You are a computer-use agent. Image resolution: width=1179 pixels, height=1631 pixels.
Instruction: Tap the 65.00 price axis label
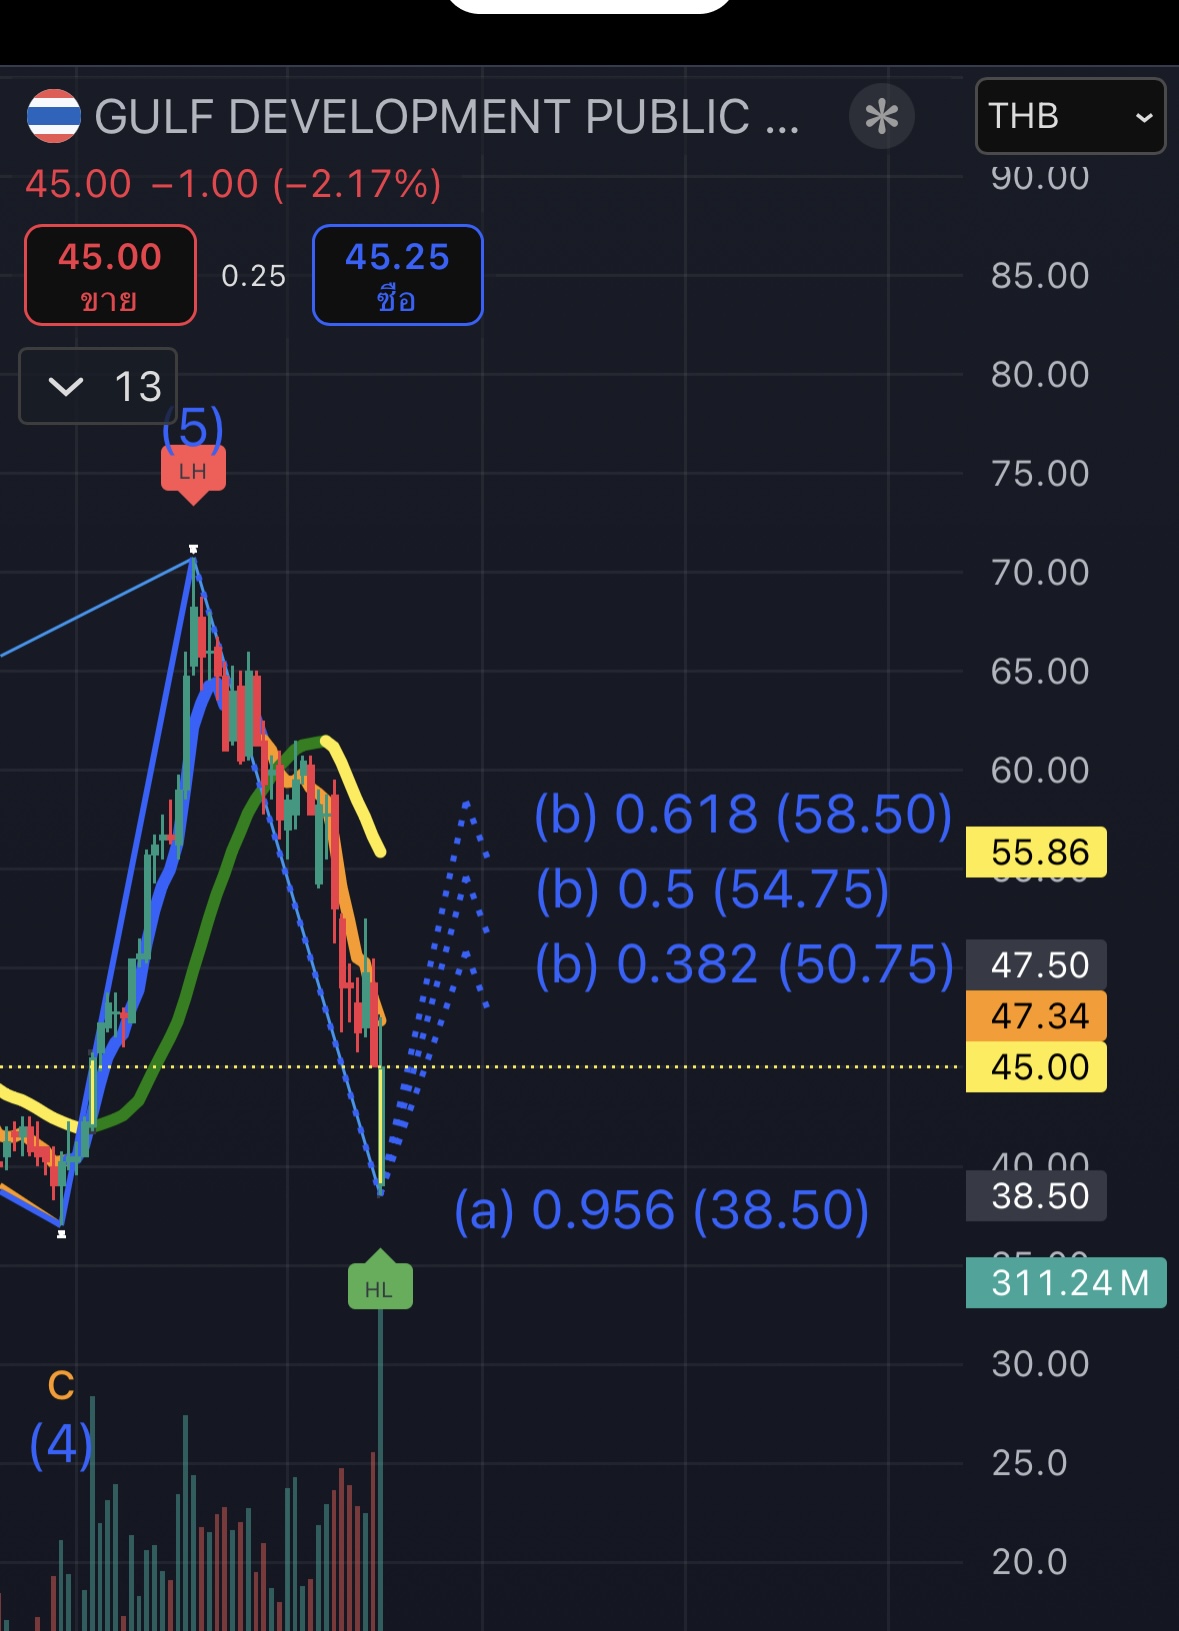point(1040,672)
